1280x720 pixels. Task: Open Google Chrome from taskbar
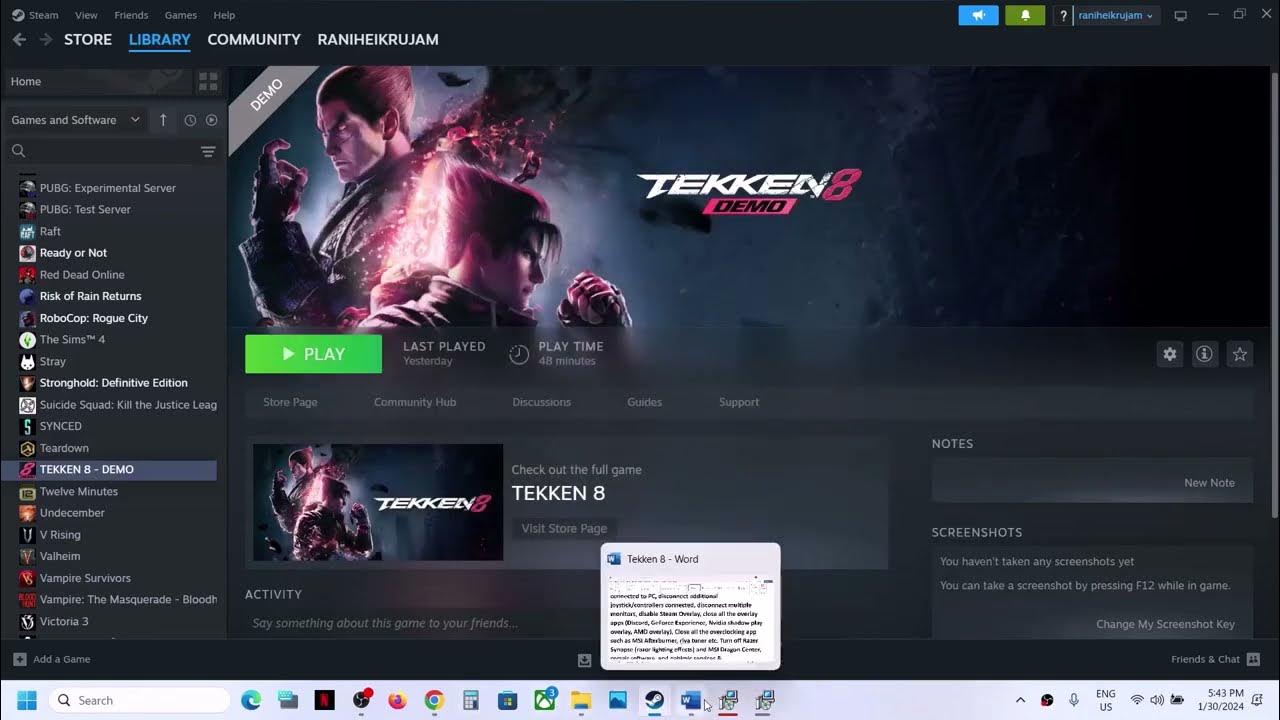coord(434,700)
